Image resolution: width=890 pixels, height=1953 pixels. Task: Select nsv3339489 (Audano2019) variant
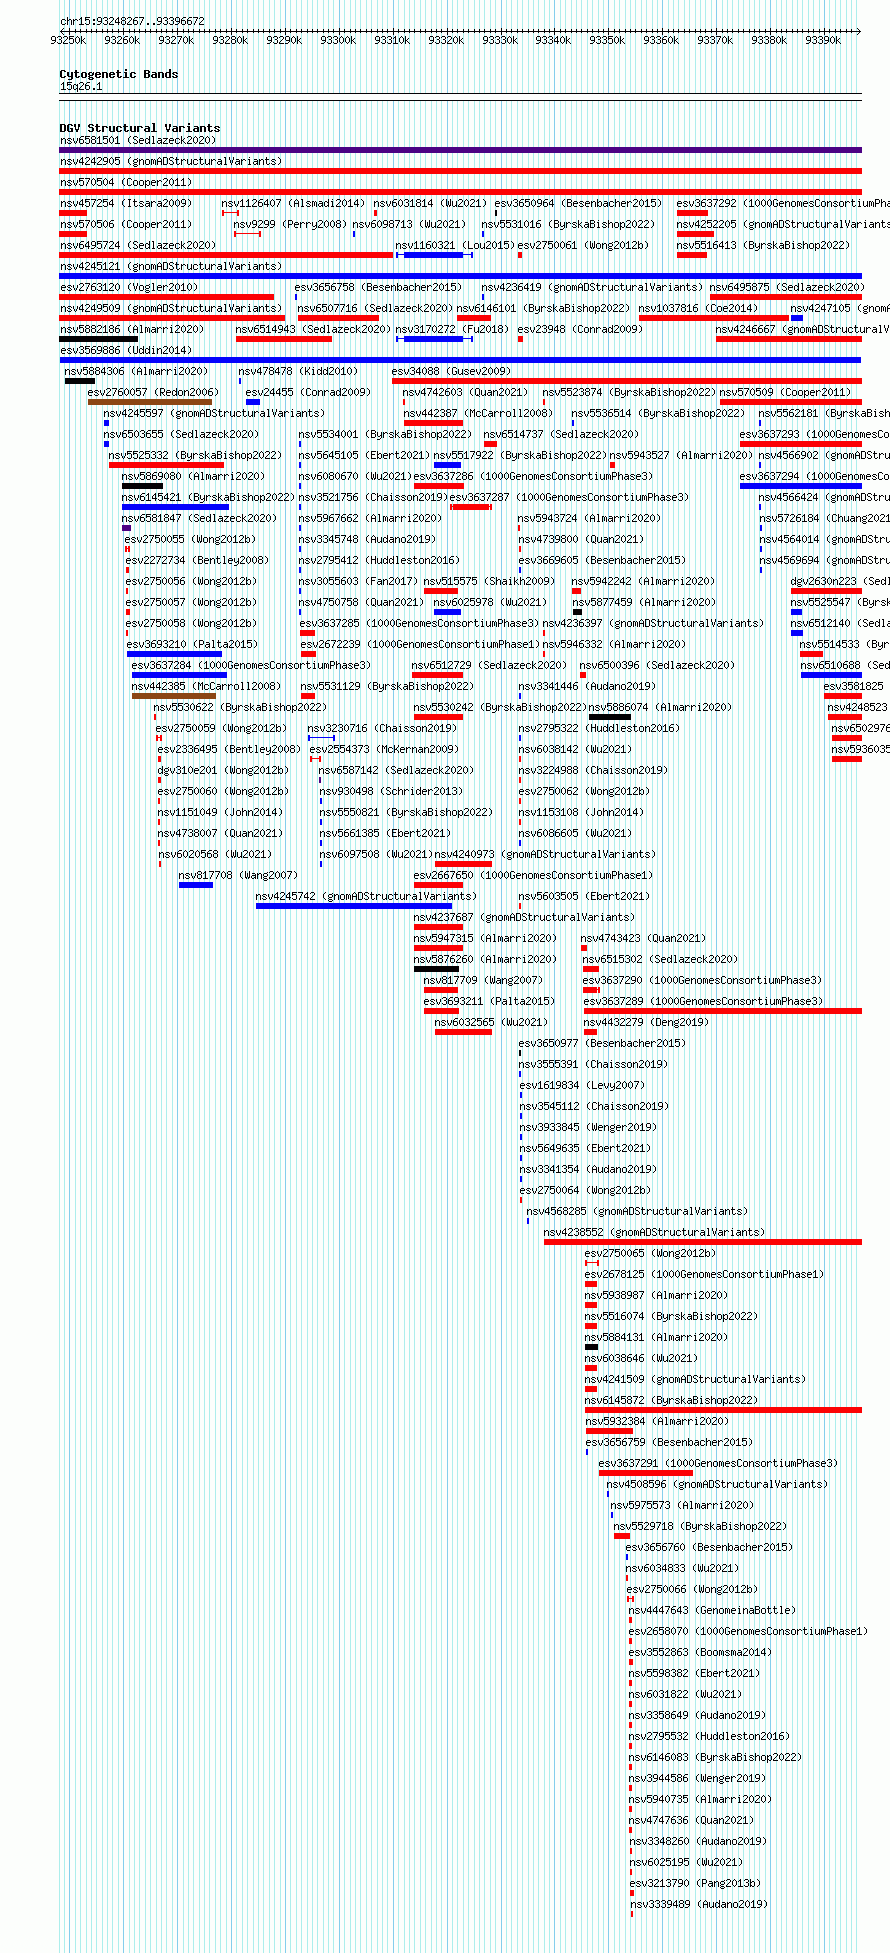tap(699, 1904)
